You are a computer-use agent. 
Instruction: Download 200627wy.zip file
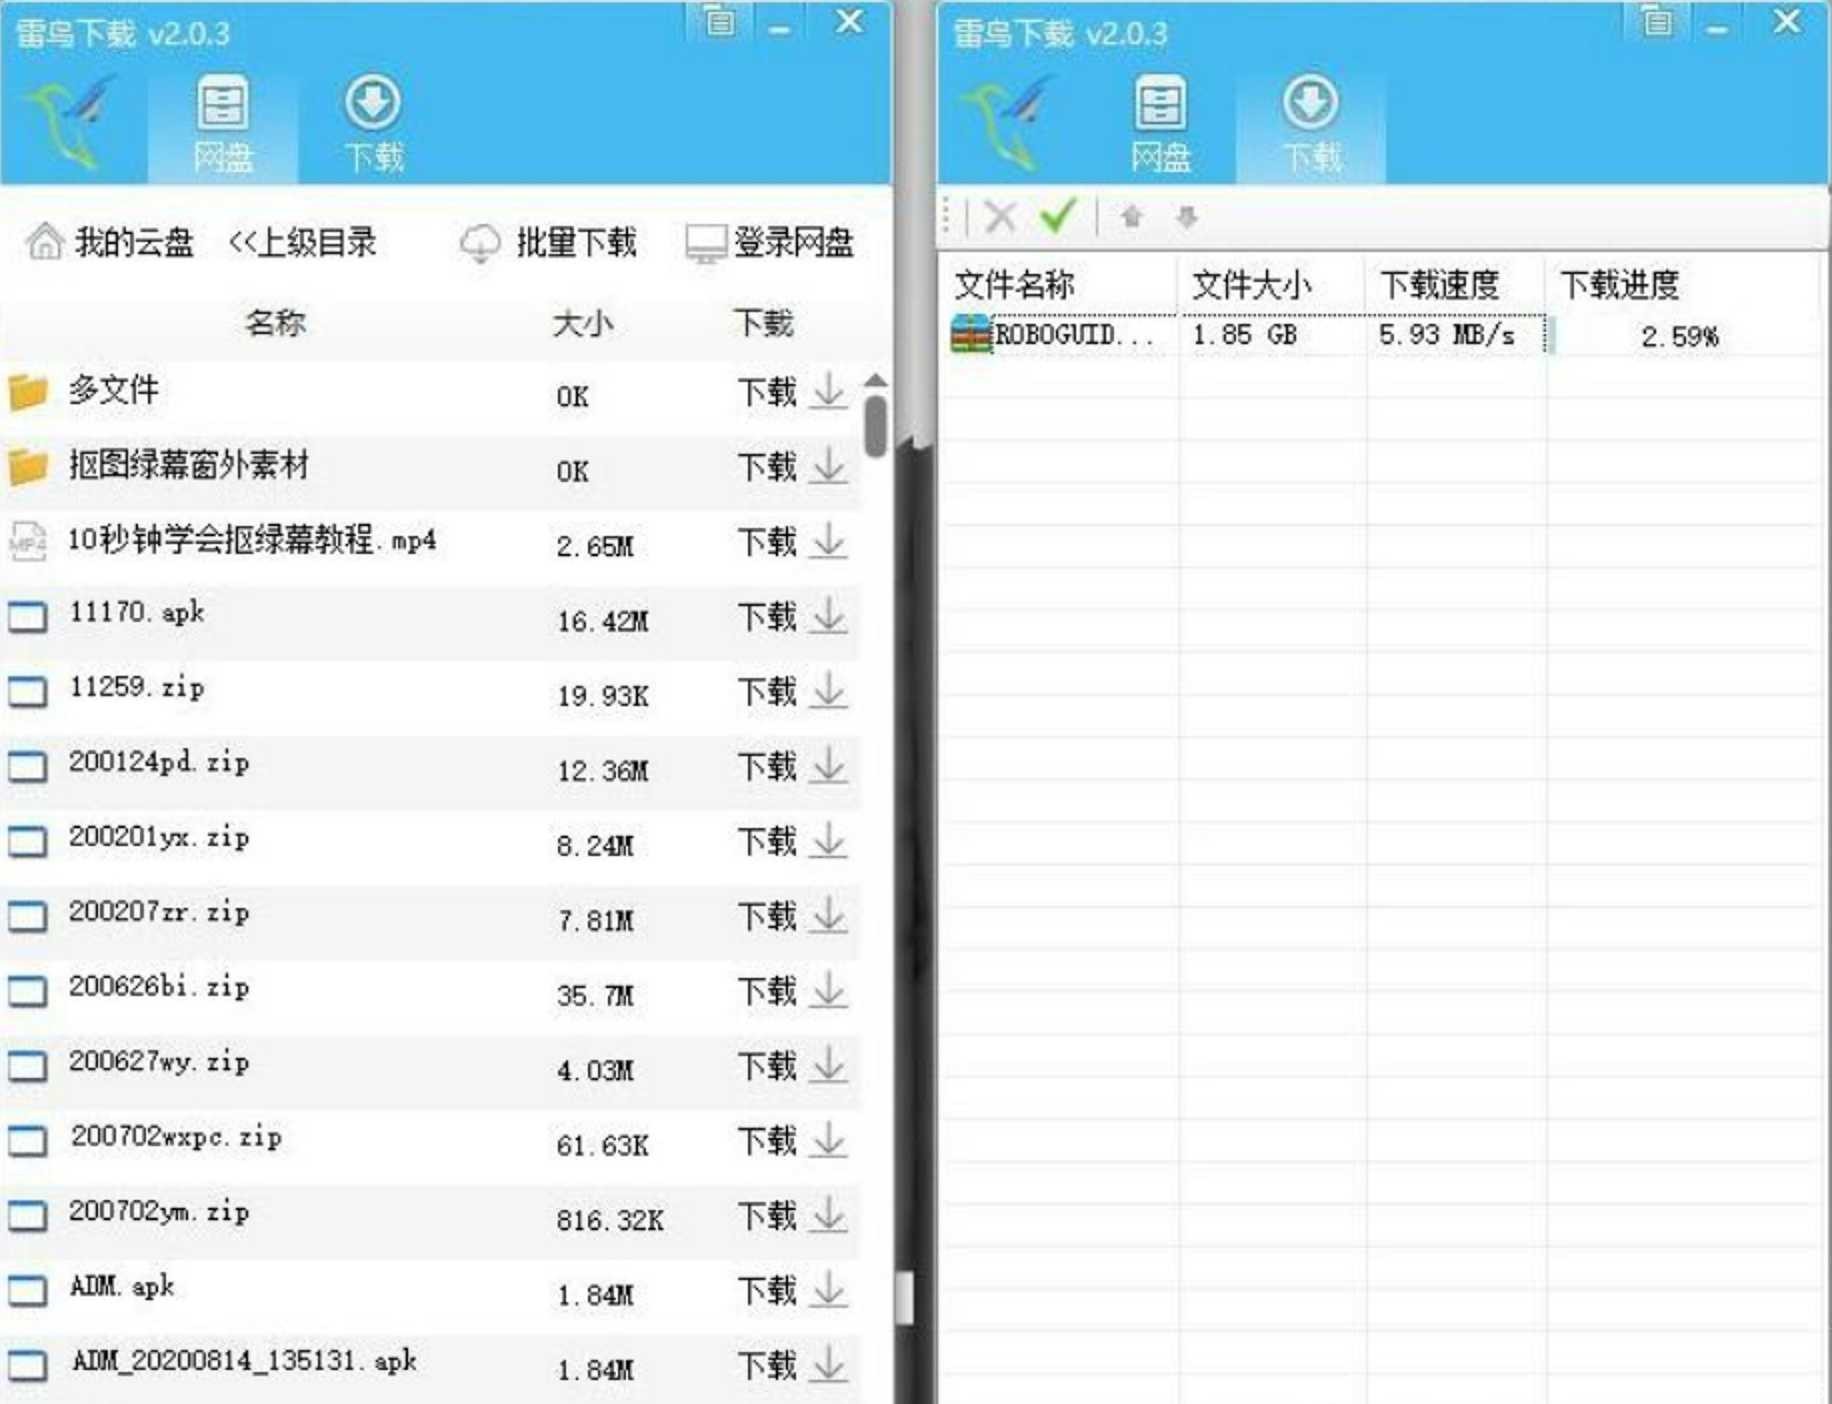click(792, 1066)
